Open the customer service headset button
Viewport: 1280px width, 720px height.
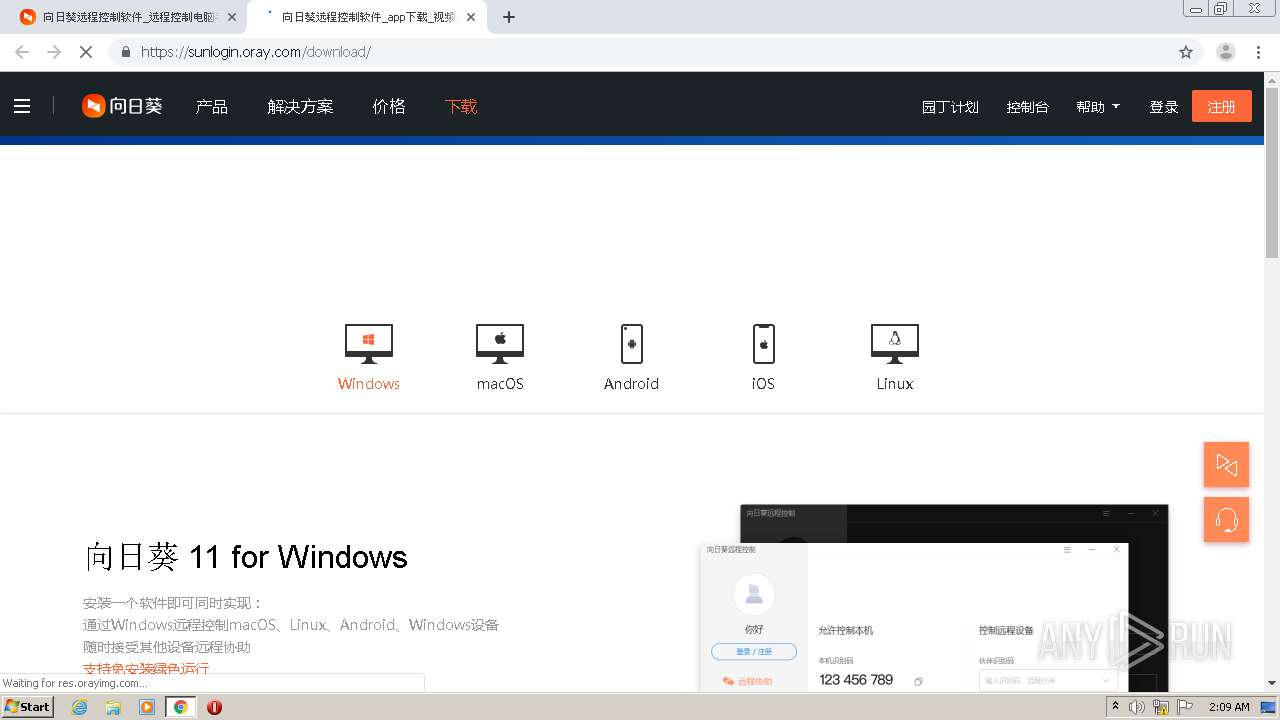pos(1226,520)
